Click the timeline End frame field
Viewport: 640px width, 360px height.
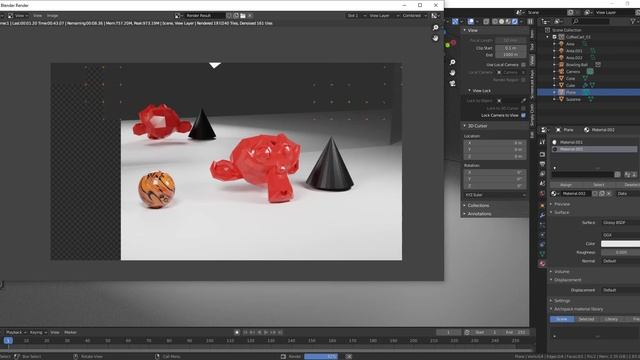516,332
